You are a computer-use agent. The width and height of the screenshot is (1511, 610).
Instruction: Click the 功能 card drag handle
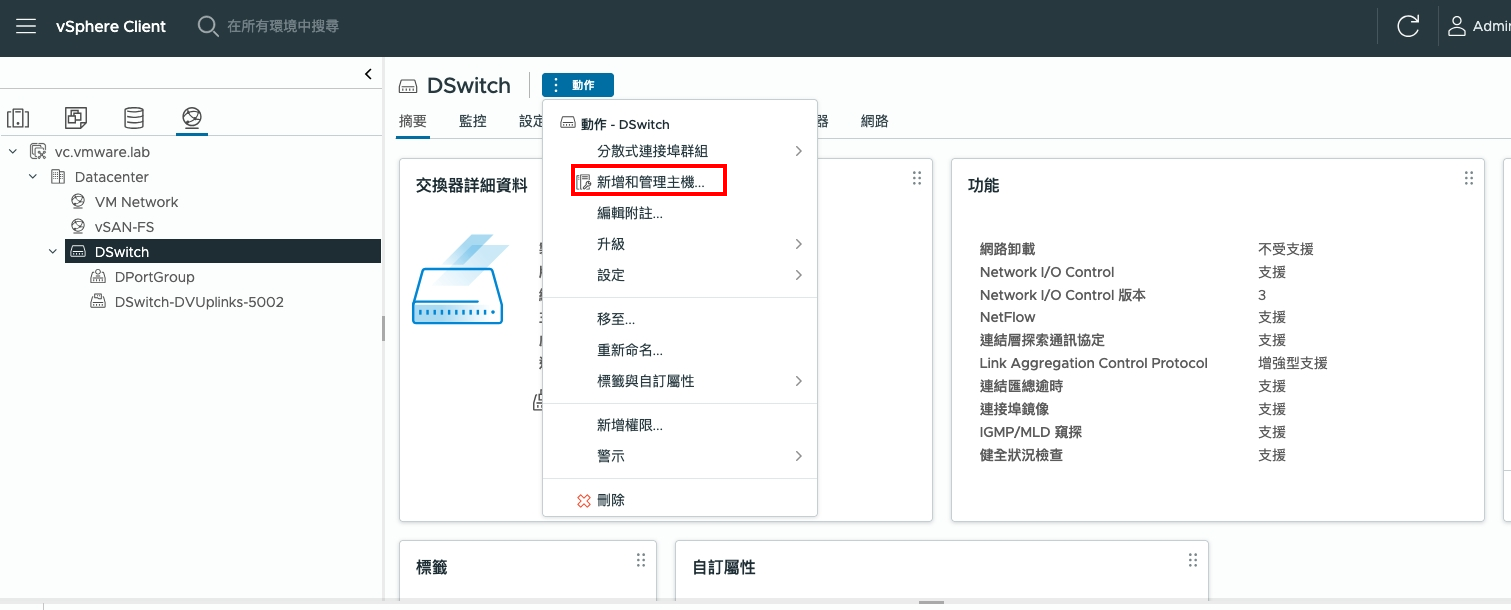coord(1468,178)
